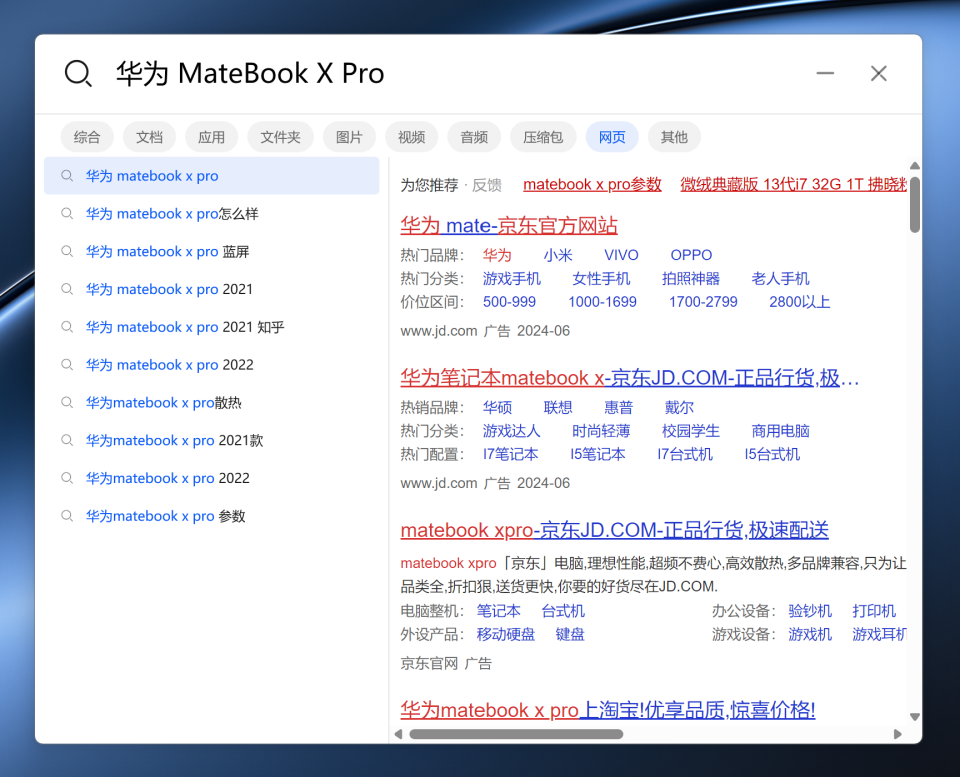Click the horizontal scrollbar left arrow
This screenshot has width=960, height=777.
pos(399,734)
